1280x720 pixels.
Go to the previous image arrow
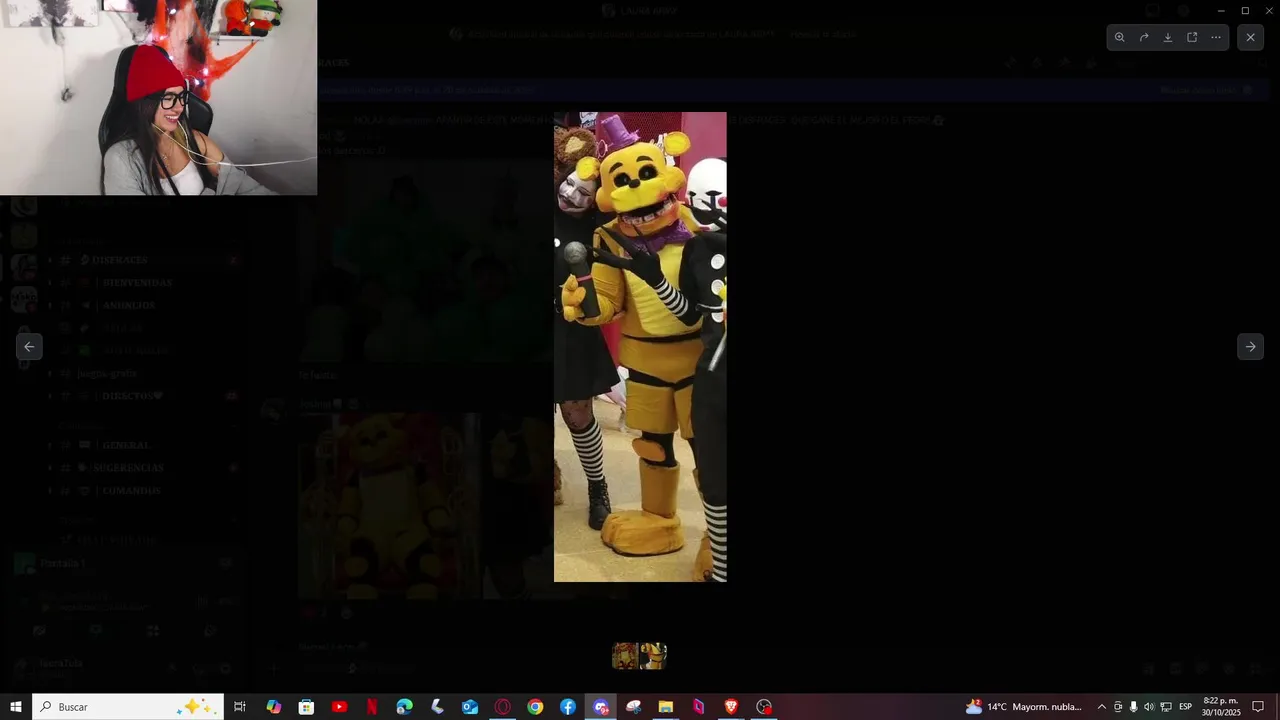coord(29,346)
